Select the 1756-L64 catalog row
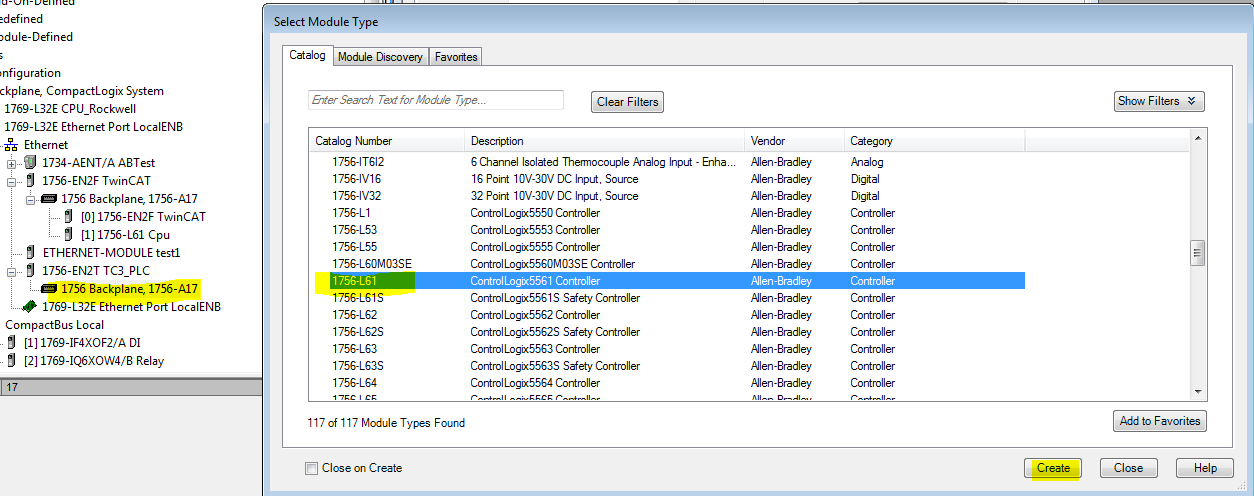The width and height of the screenshot is (1254, 496). tap(668, 383)
